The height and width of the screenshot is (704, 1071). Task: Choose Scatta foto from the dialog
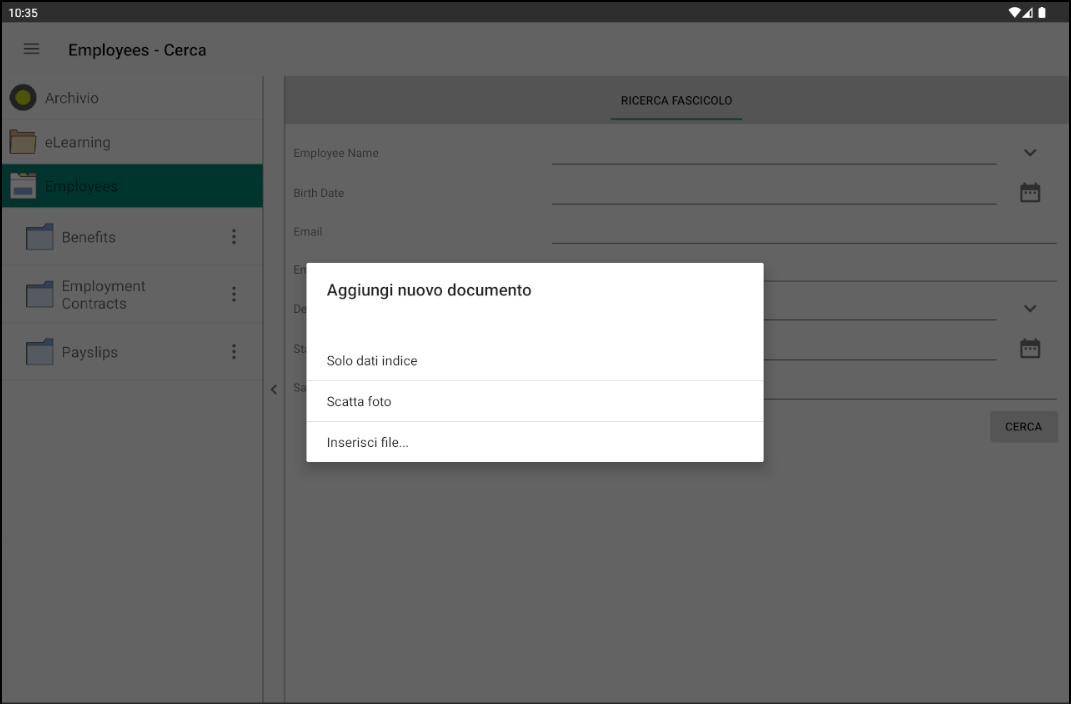(x=358, y=401)
